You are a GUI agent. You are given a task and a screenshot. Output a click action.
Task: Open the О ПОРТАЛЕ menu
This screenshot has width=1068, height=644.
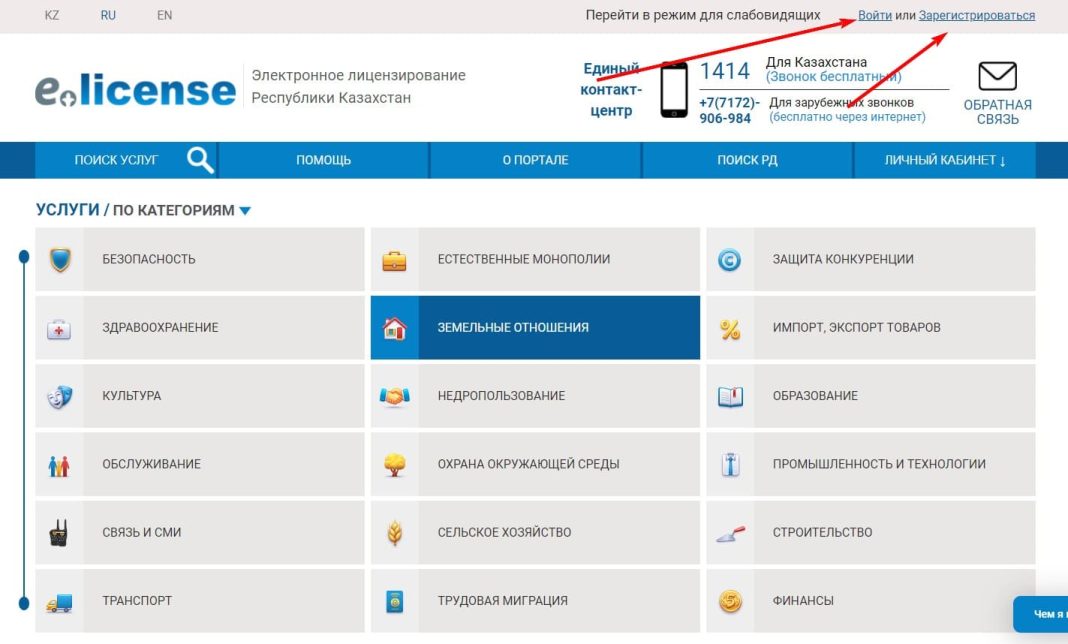(x=536, y=159)
